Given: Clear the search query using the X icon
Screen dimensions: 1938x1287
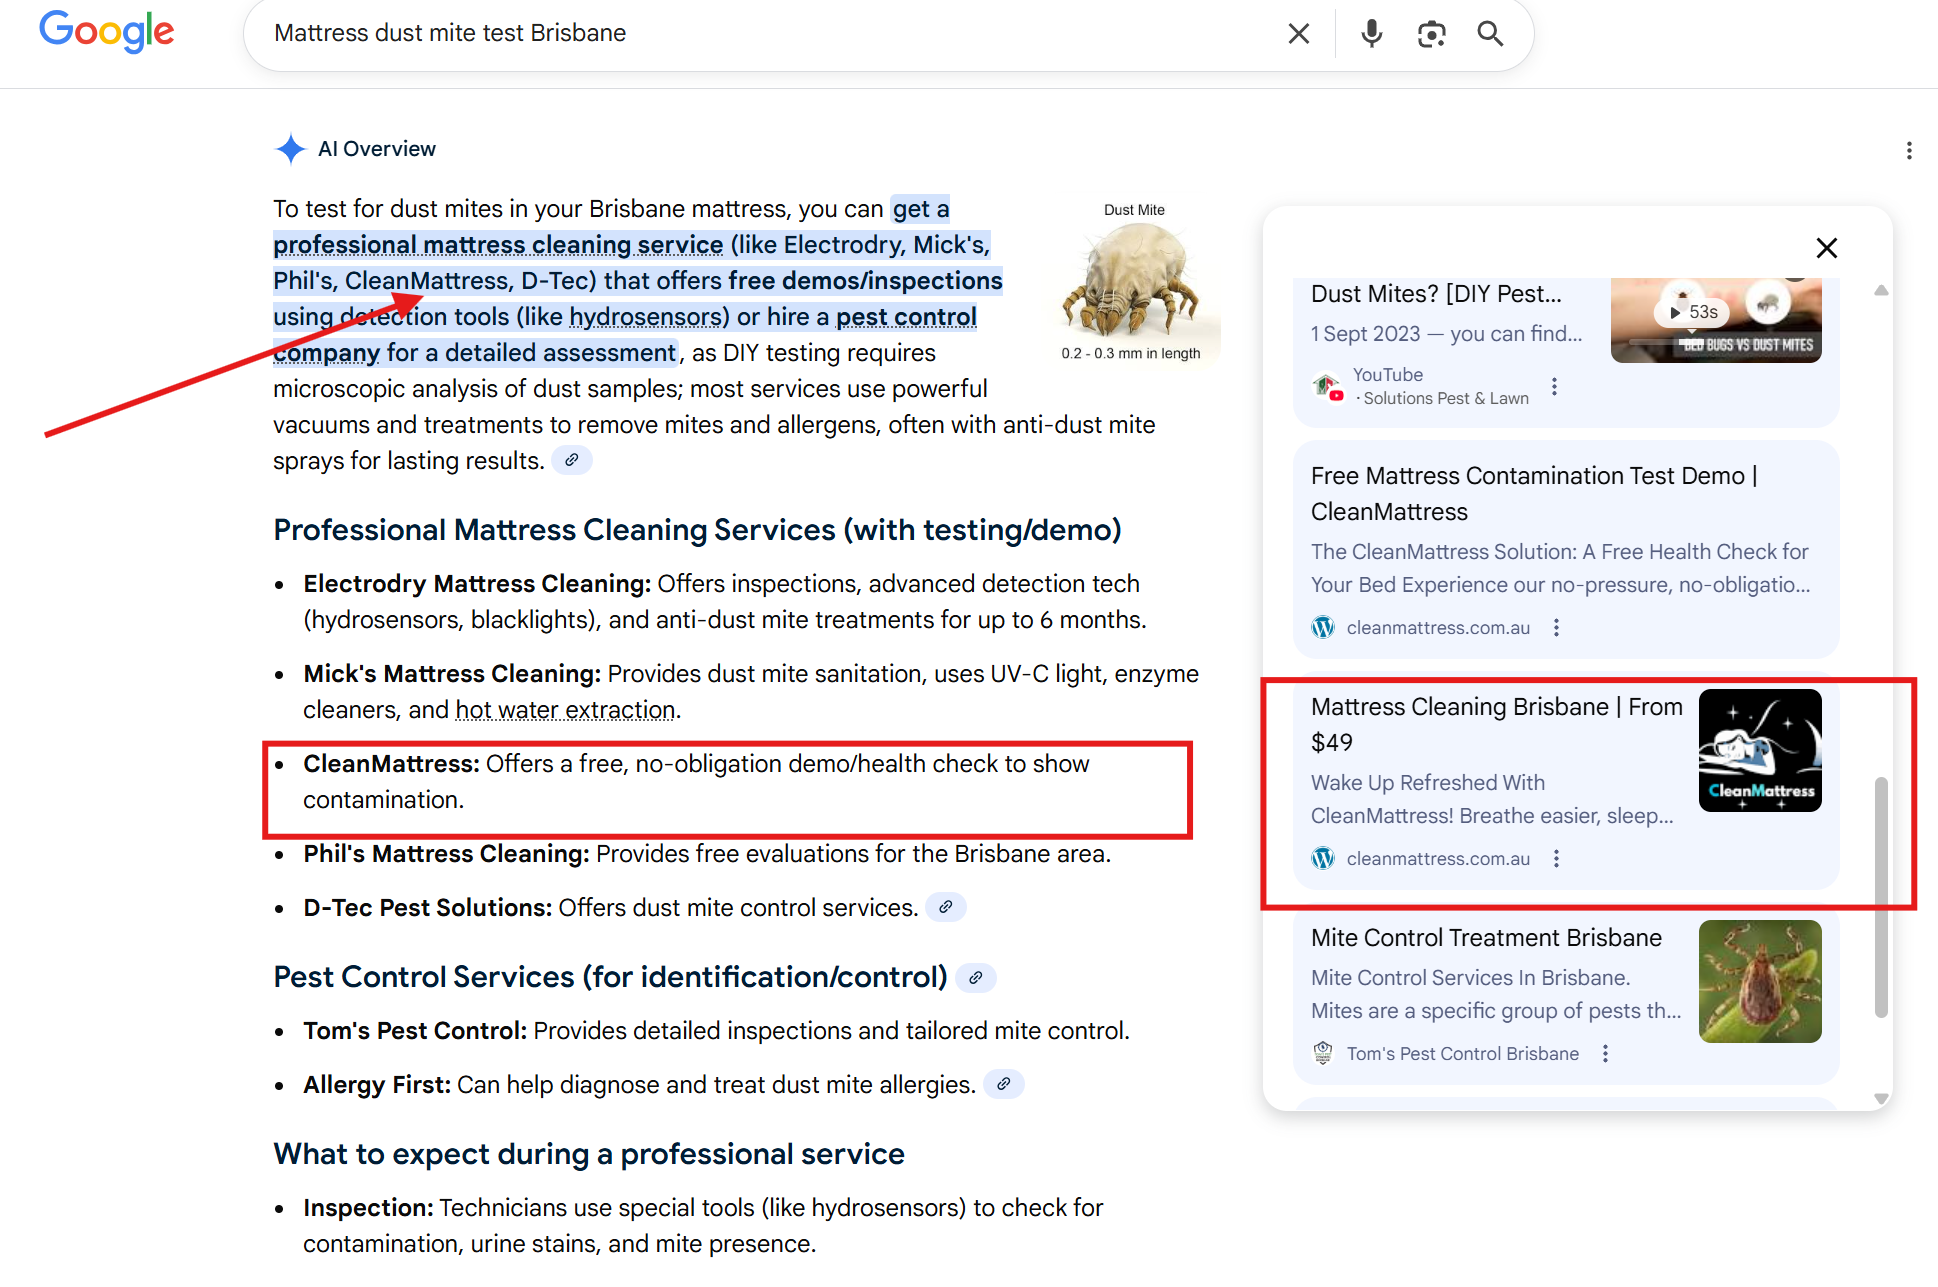Looking at the screenshot, I should pyautogui.click(x=1298, y=33).
